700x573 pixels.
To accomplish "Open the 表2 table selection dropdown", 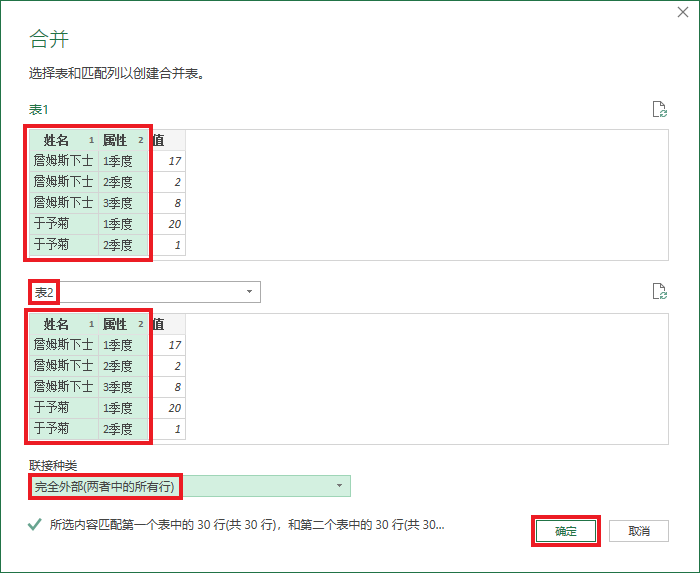I will pyautogui.click(x=145, y=292).
